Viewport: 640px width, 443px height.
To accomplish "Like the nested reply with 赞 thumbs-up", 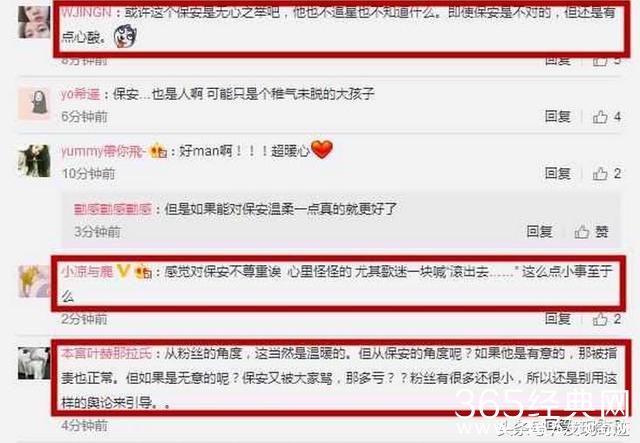I will [x=582, y=232].
